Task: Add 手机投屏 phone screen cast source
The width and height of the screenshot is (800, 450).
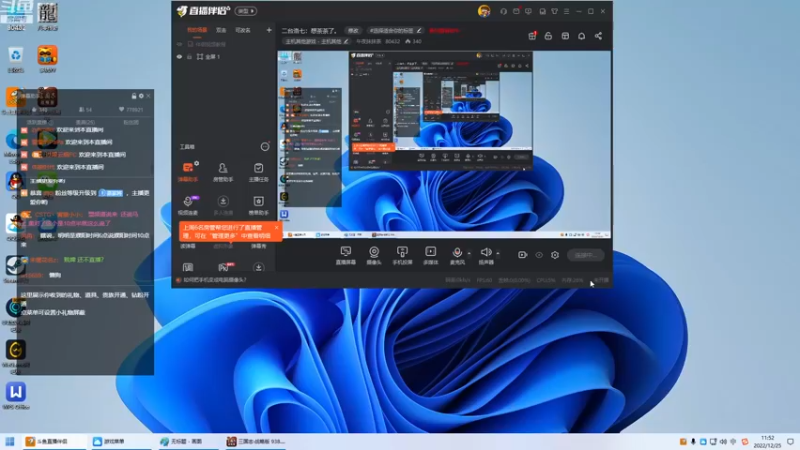Action: pyautogui.click(x=402, y=255)
